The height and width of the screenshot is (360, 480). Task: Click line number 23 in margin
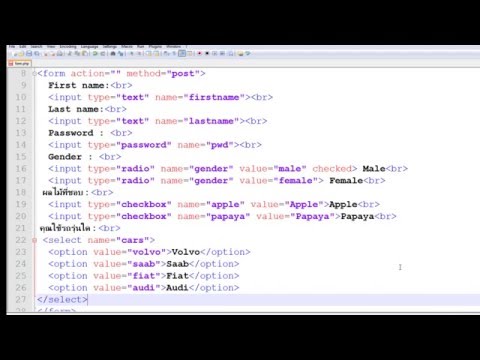pyautogui.click(x=21, y=252)
